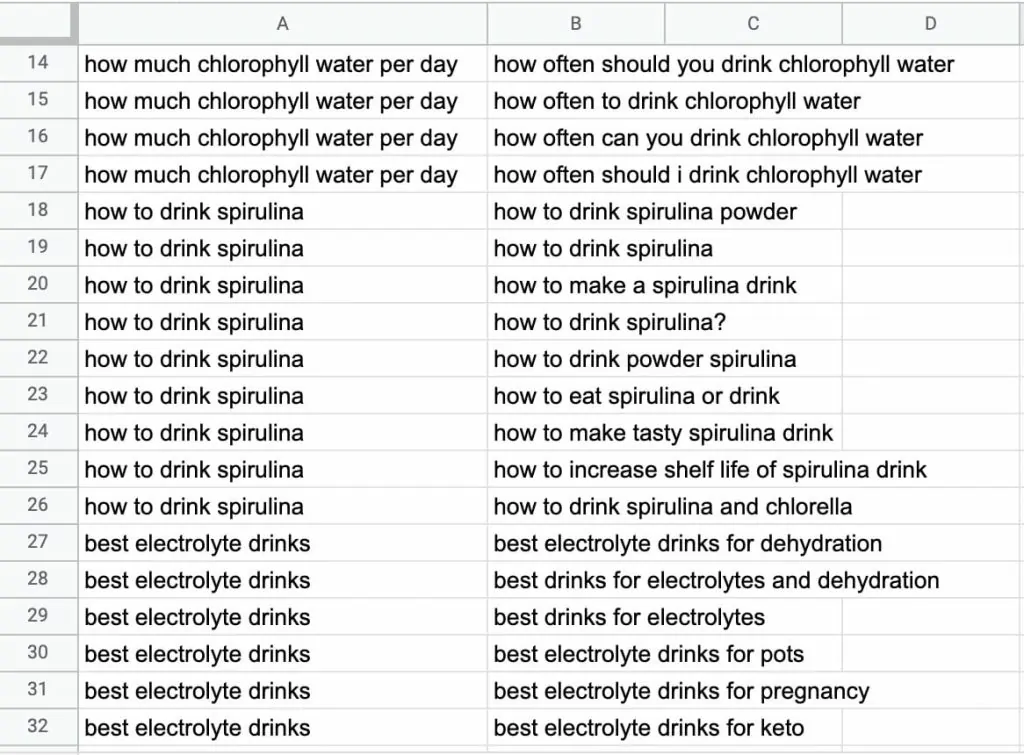
Task: Select row 17 header
Action: pyautogui.click(x=38, y=174)
